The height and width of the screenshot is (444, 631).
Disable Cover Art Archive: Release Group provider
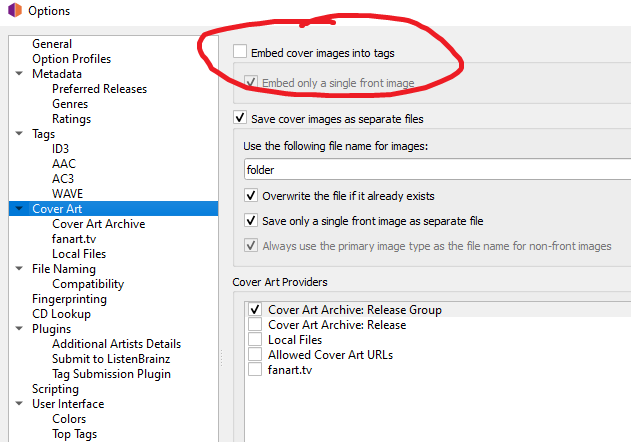pos(255,309)
